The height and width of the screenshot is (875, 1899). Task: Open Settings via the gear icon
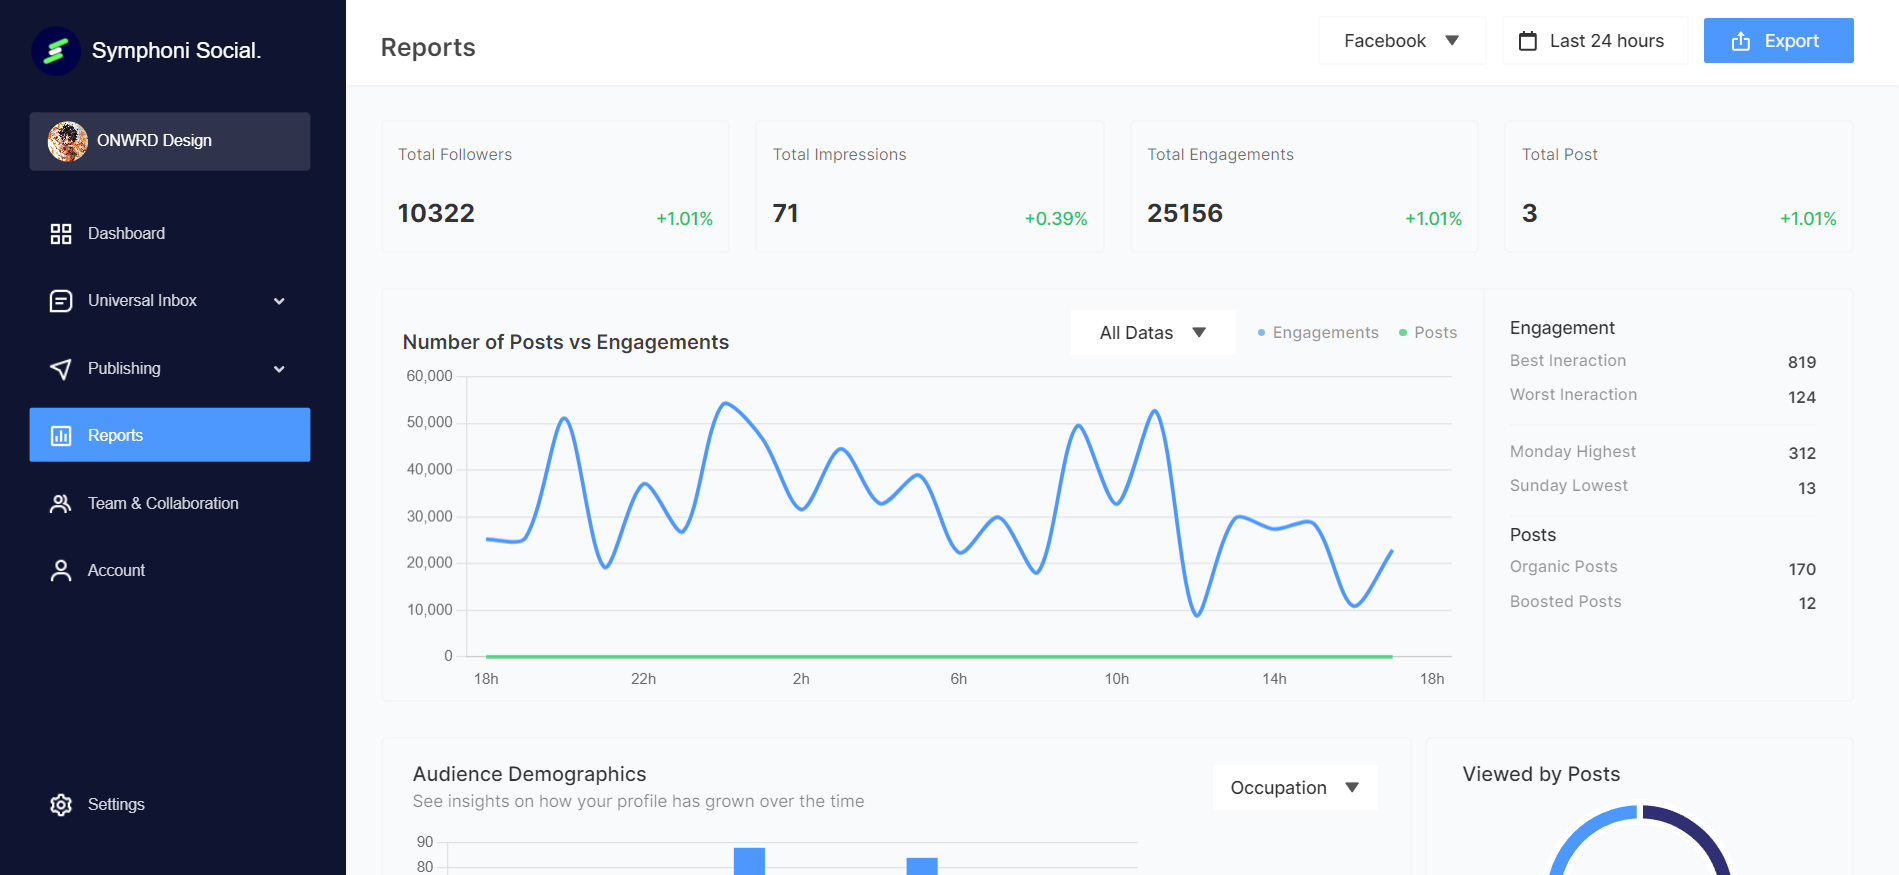click(x=61, y=805)
